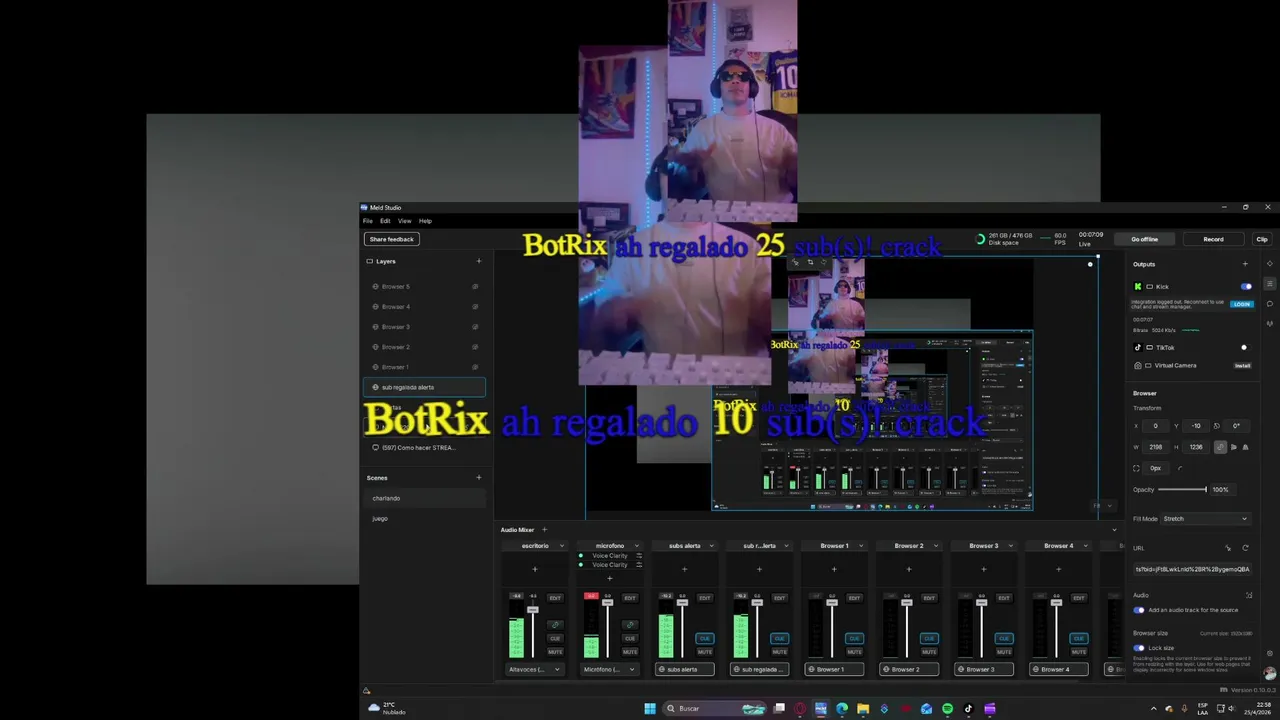Open the properties list icon in the right sidebar
Image resolution: width=1280 pixels, height=720 pixels.
[x=1270, y=284]
